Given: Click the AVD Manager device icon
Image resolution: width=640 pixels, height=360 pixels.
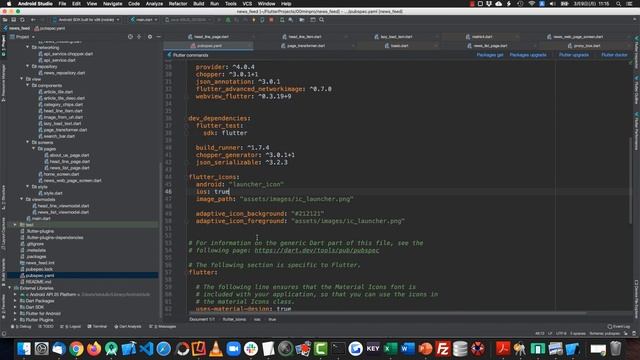Looking at the screenshot, I should [x=282, y=20].
